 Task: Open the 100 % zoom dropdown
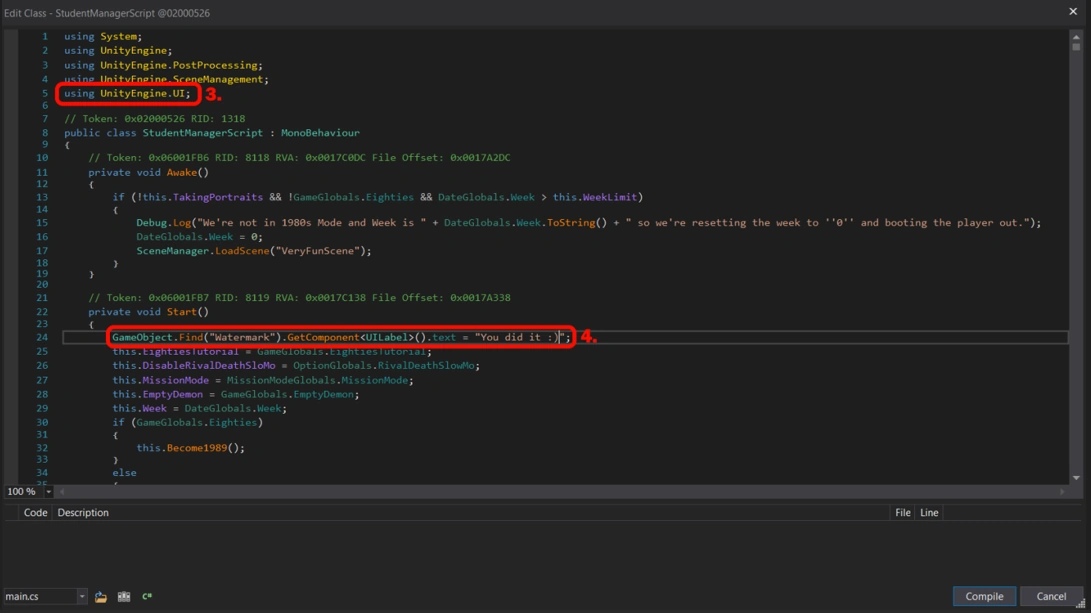tap(48, 492)
